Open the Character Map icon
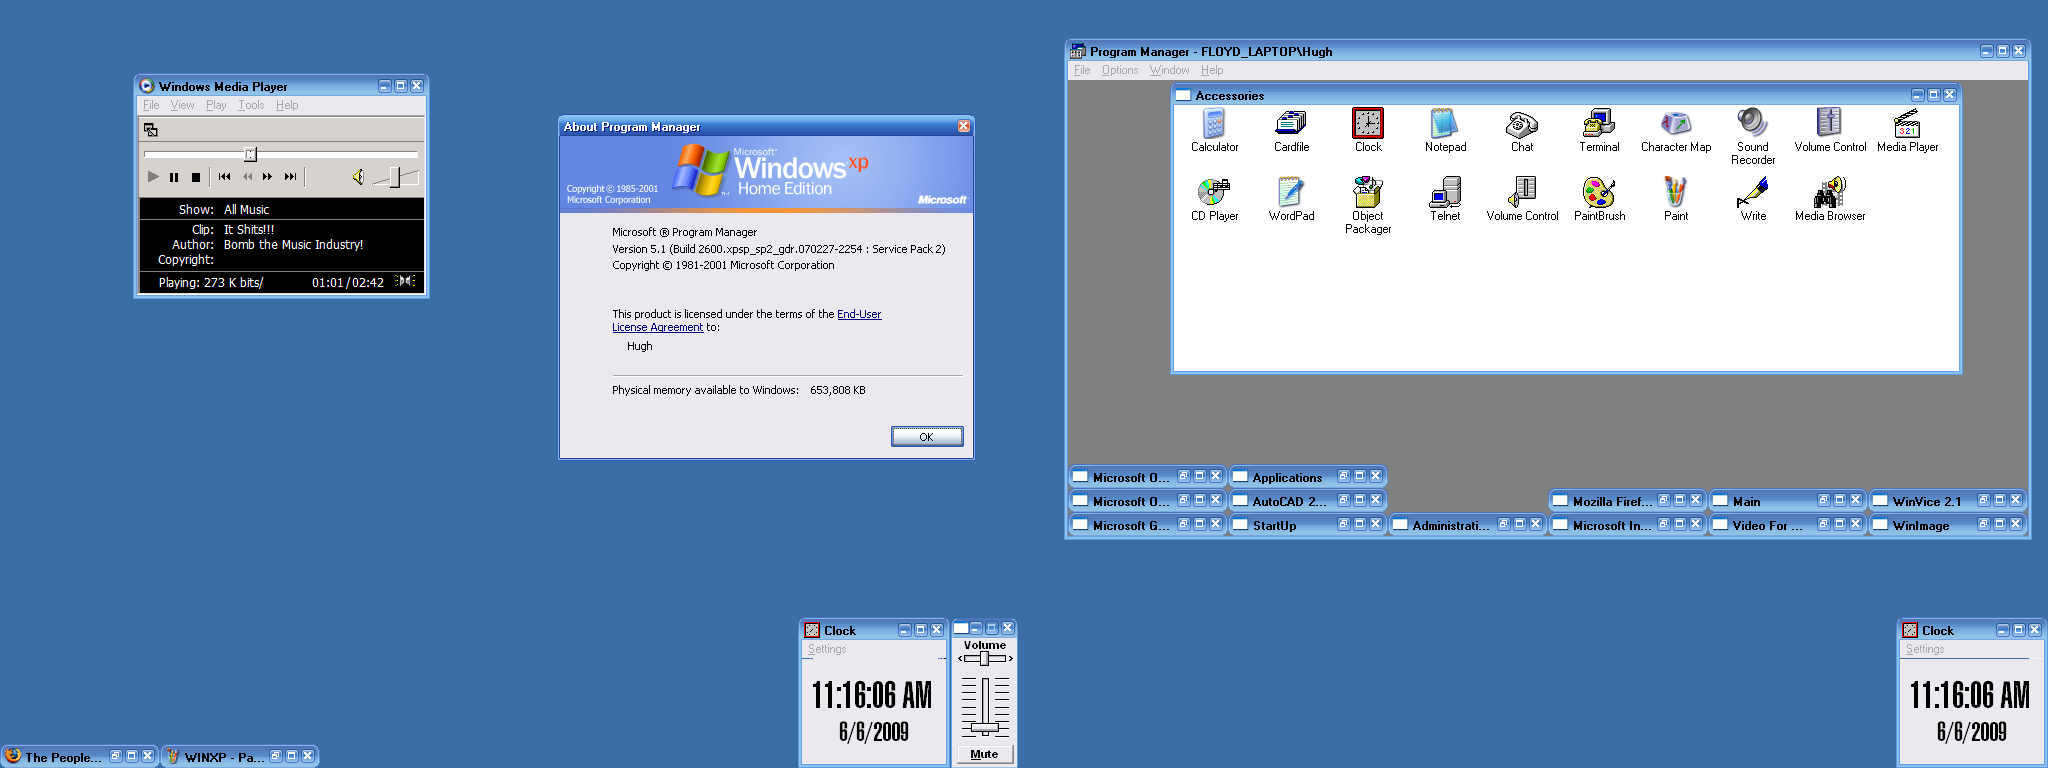Screen dimensions: 2048x768 click(1676, 124)
